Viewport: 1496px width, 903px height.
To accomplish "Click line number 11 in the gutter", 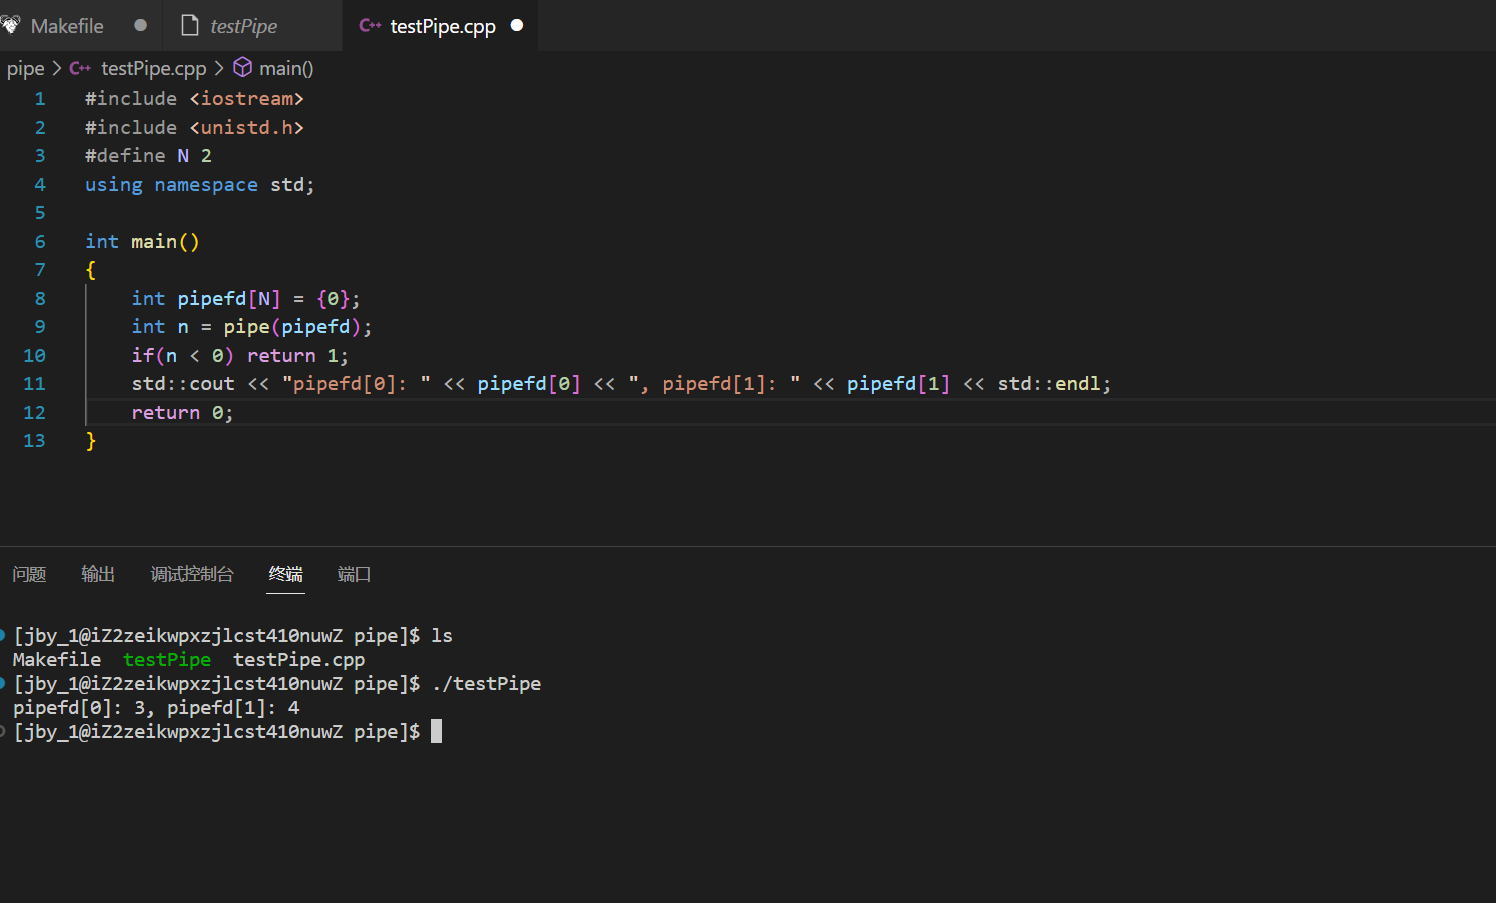I will click(x=34, y=384).
